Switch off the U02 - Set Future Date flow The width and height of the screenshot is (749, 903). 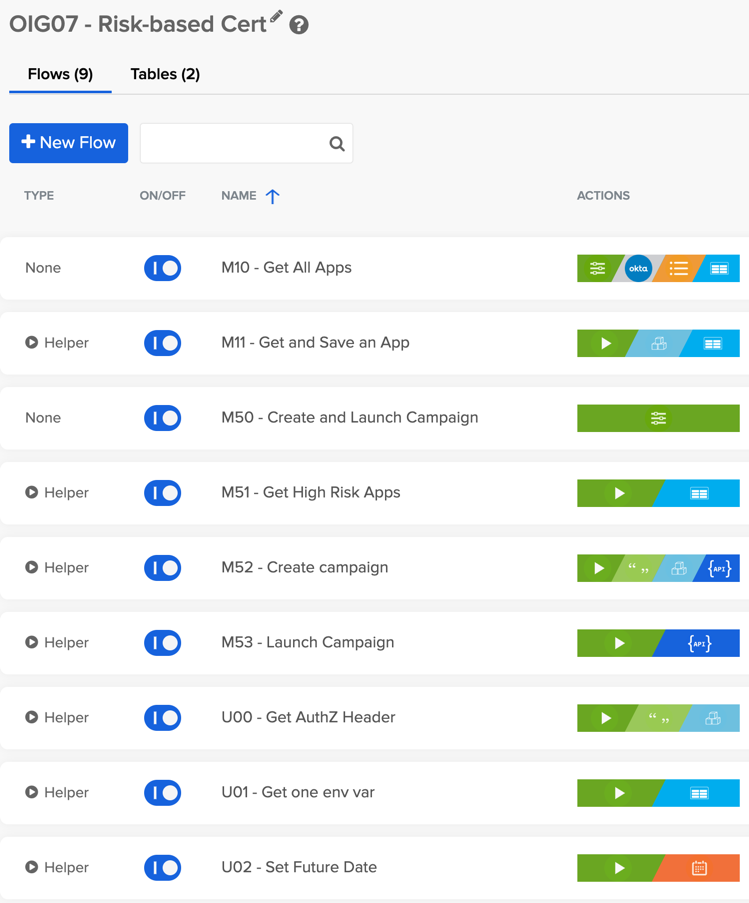[162, 868]
